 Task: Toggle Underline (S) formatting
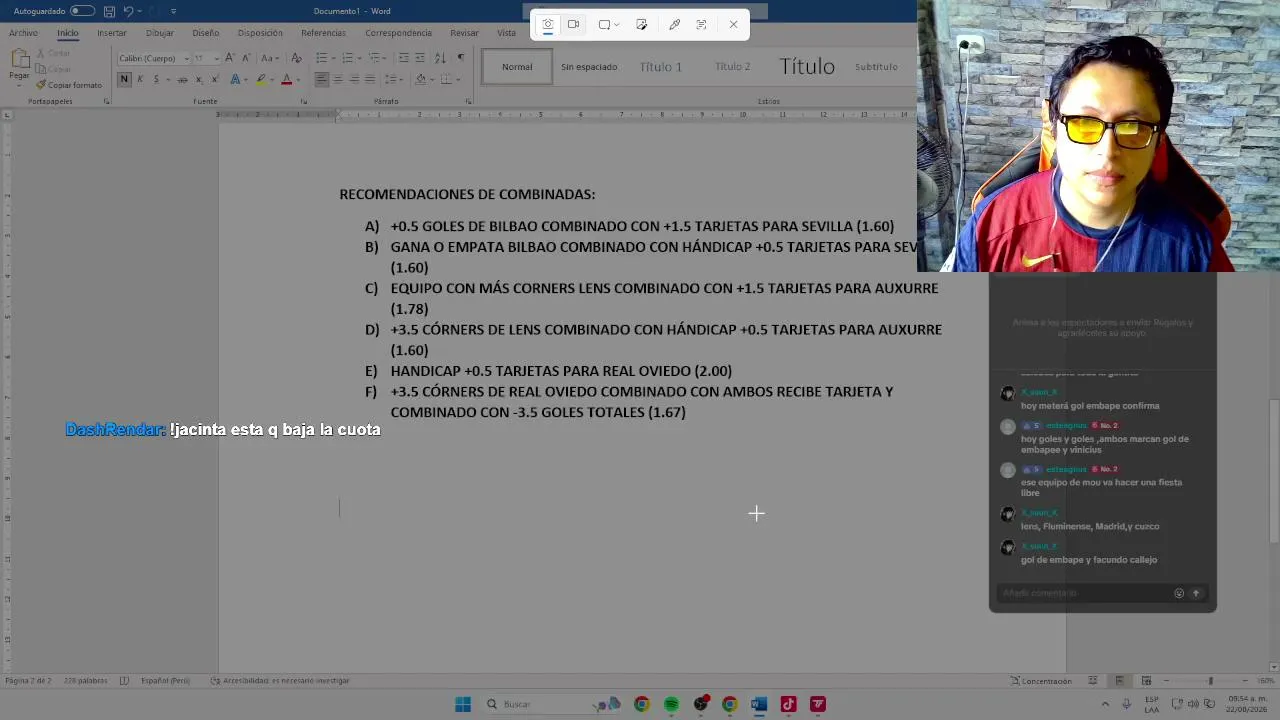[x=156, y=79]
